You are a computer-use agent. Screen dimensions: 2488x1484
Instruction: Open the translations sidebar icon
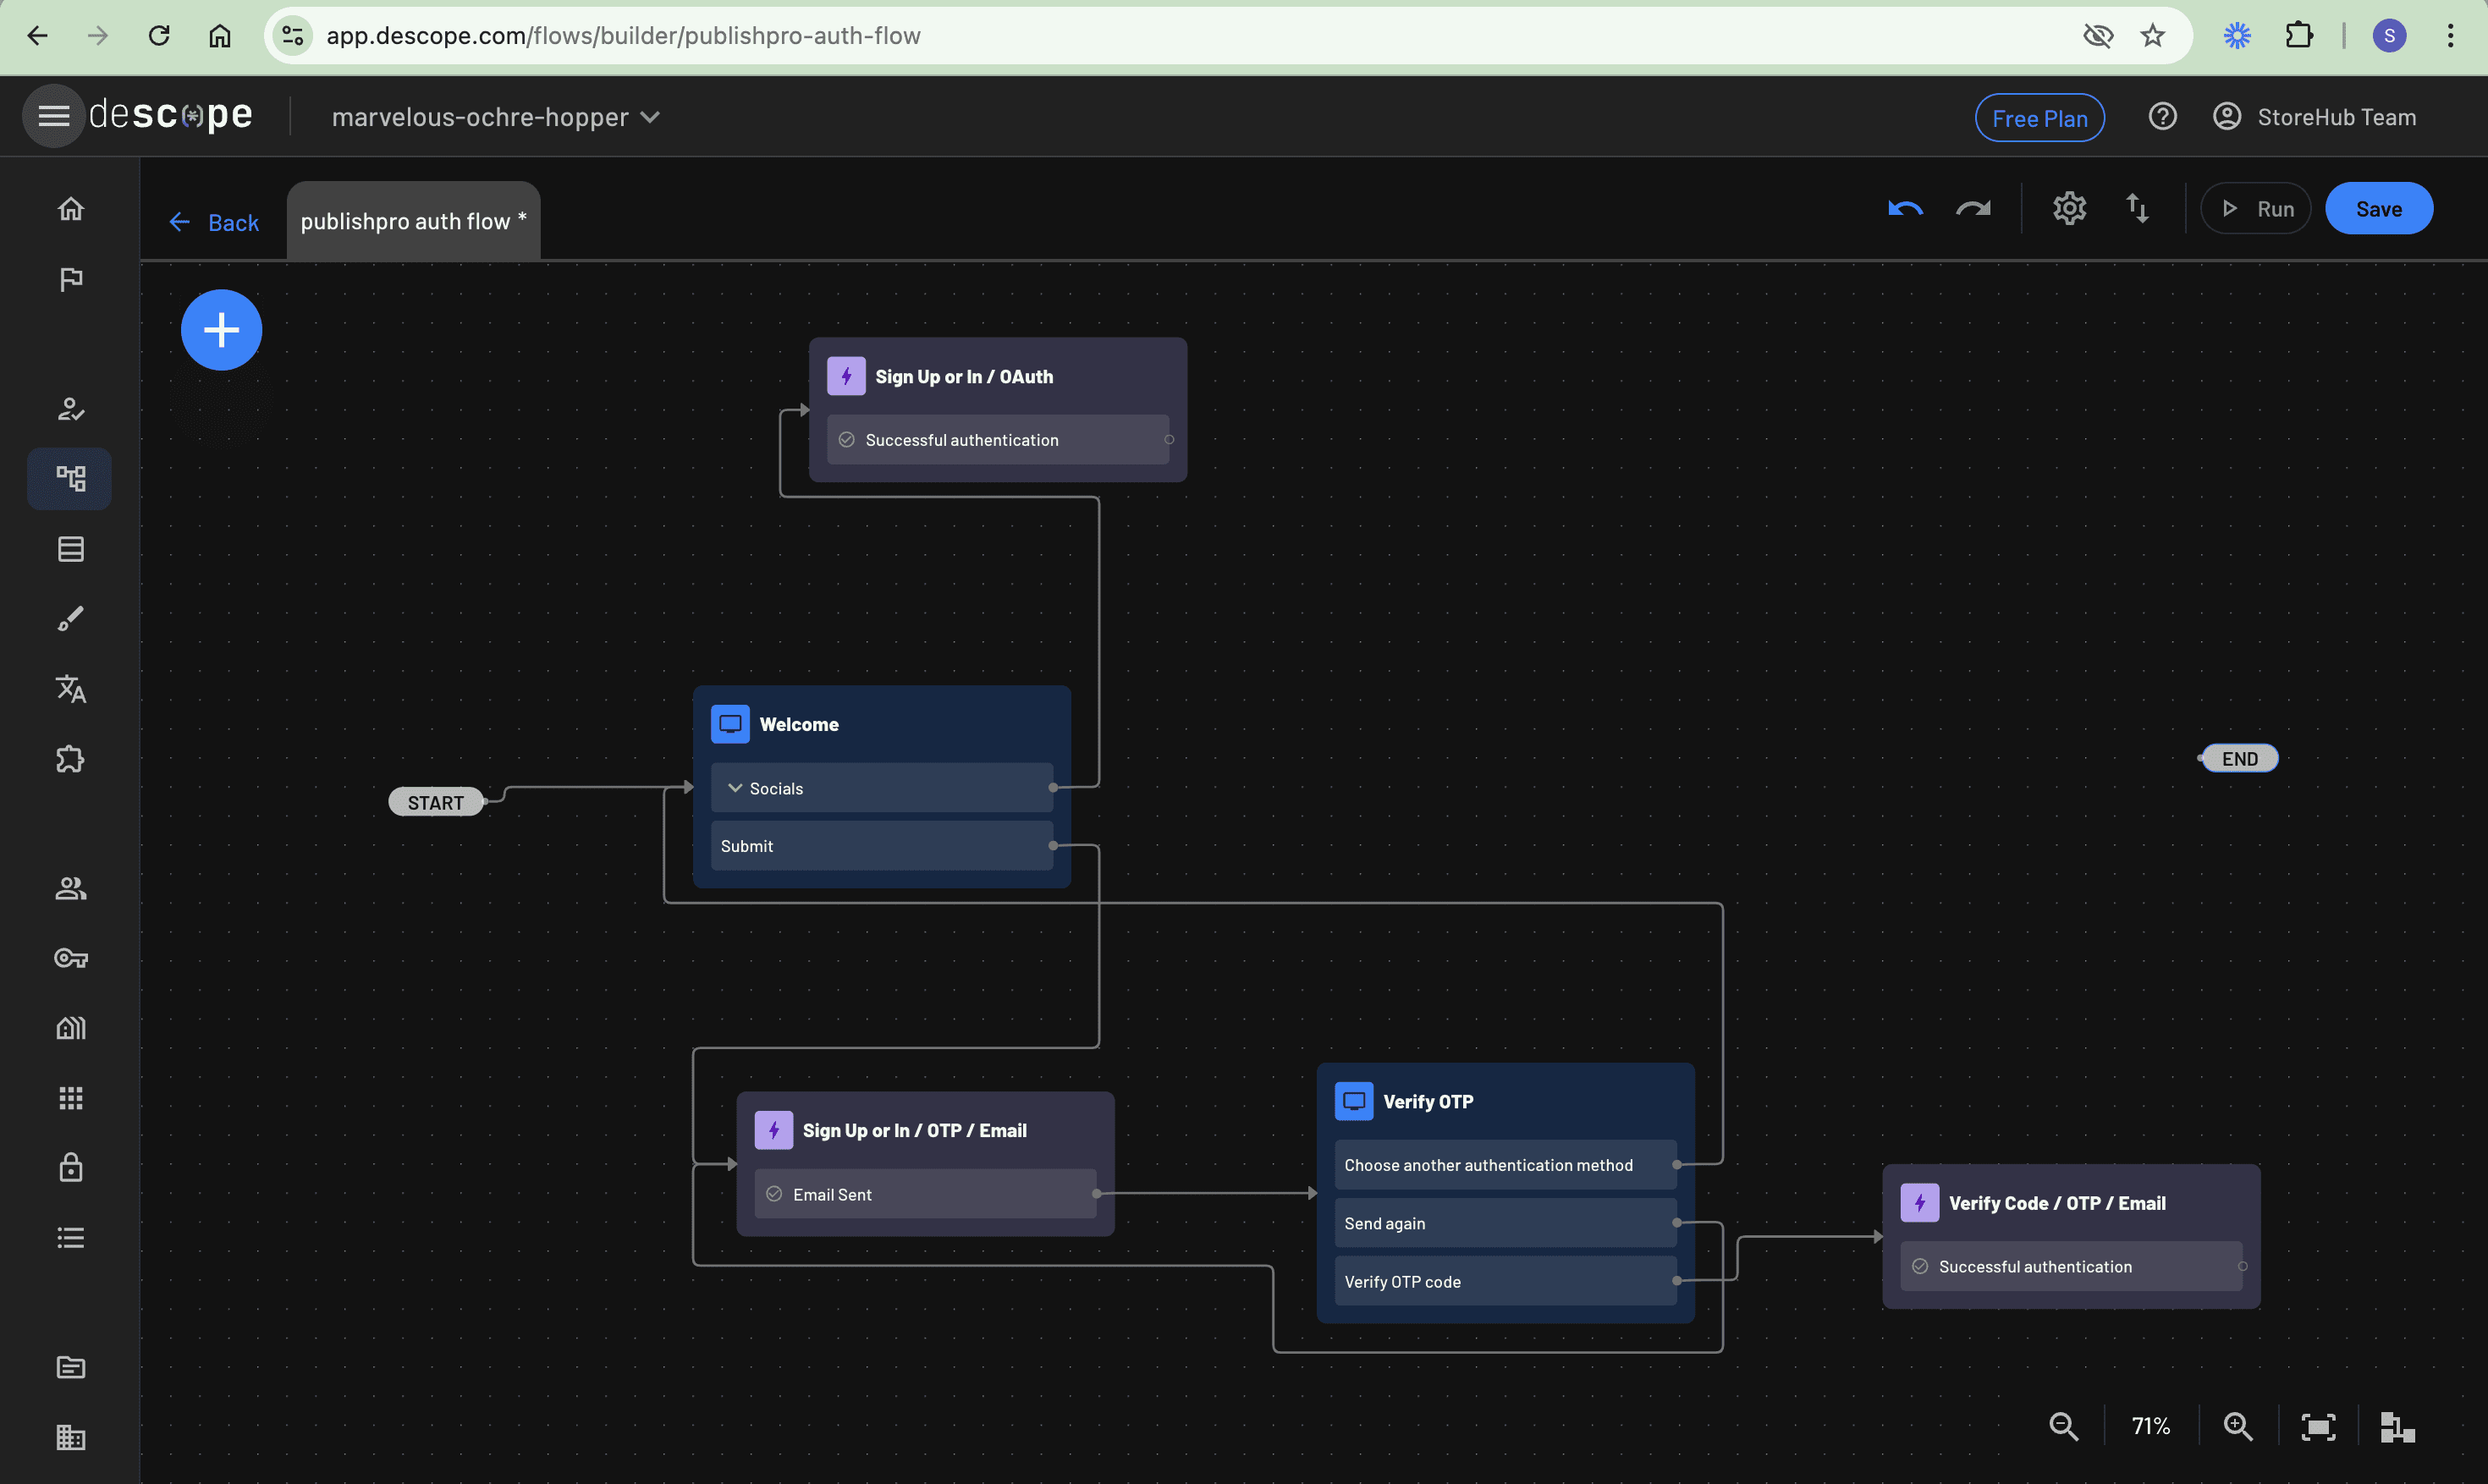click(x=70, y=689)
